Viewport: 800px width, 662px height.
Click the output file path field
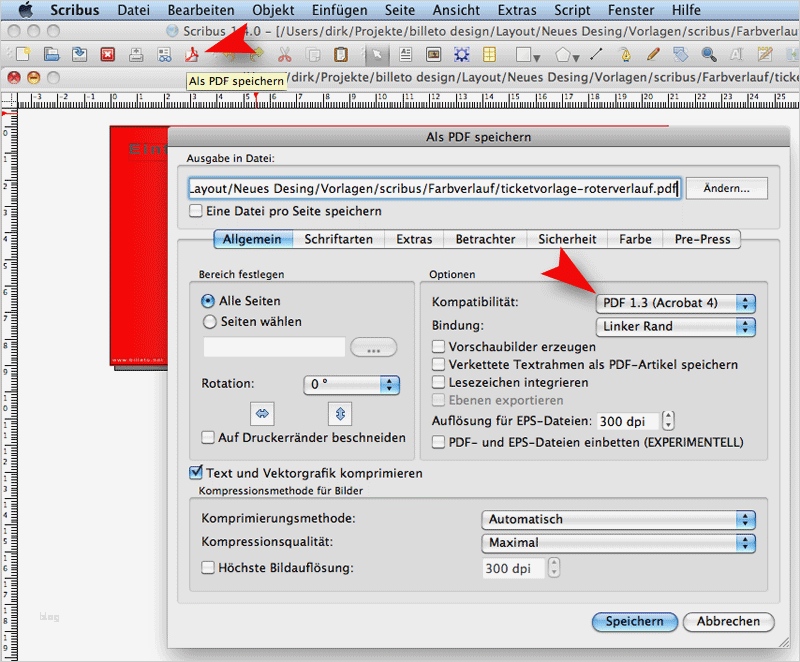click(x=435, y=189)
